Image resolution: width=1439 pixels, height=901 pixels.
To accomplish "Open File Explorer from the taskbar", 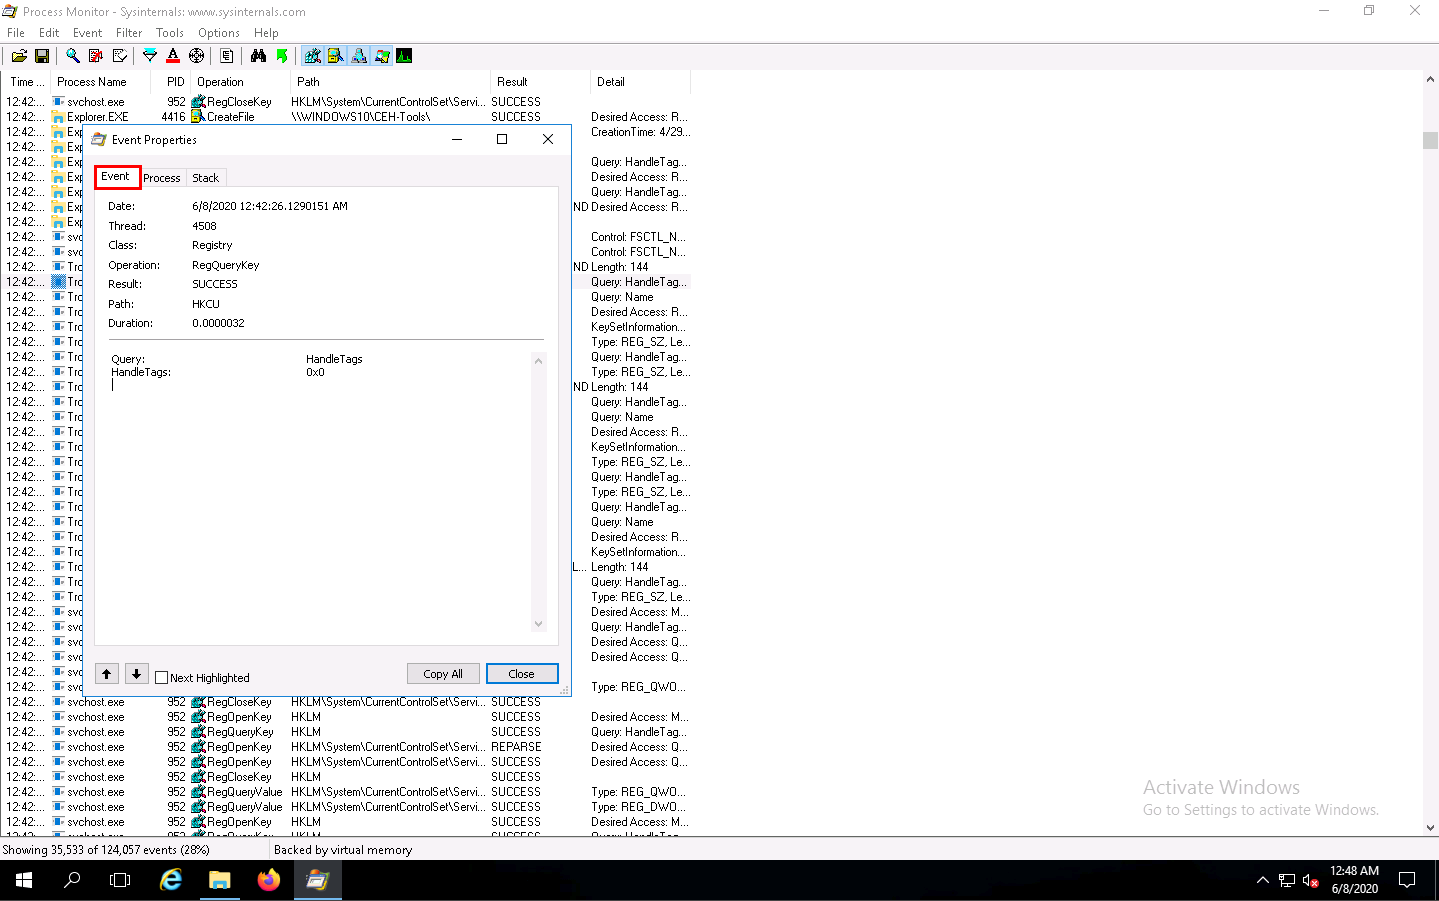I will [x=220, y=880].
